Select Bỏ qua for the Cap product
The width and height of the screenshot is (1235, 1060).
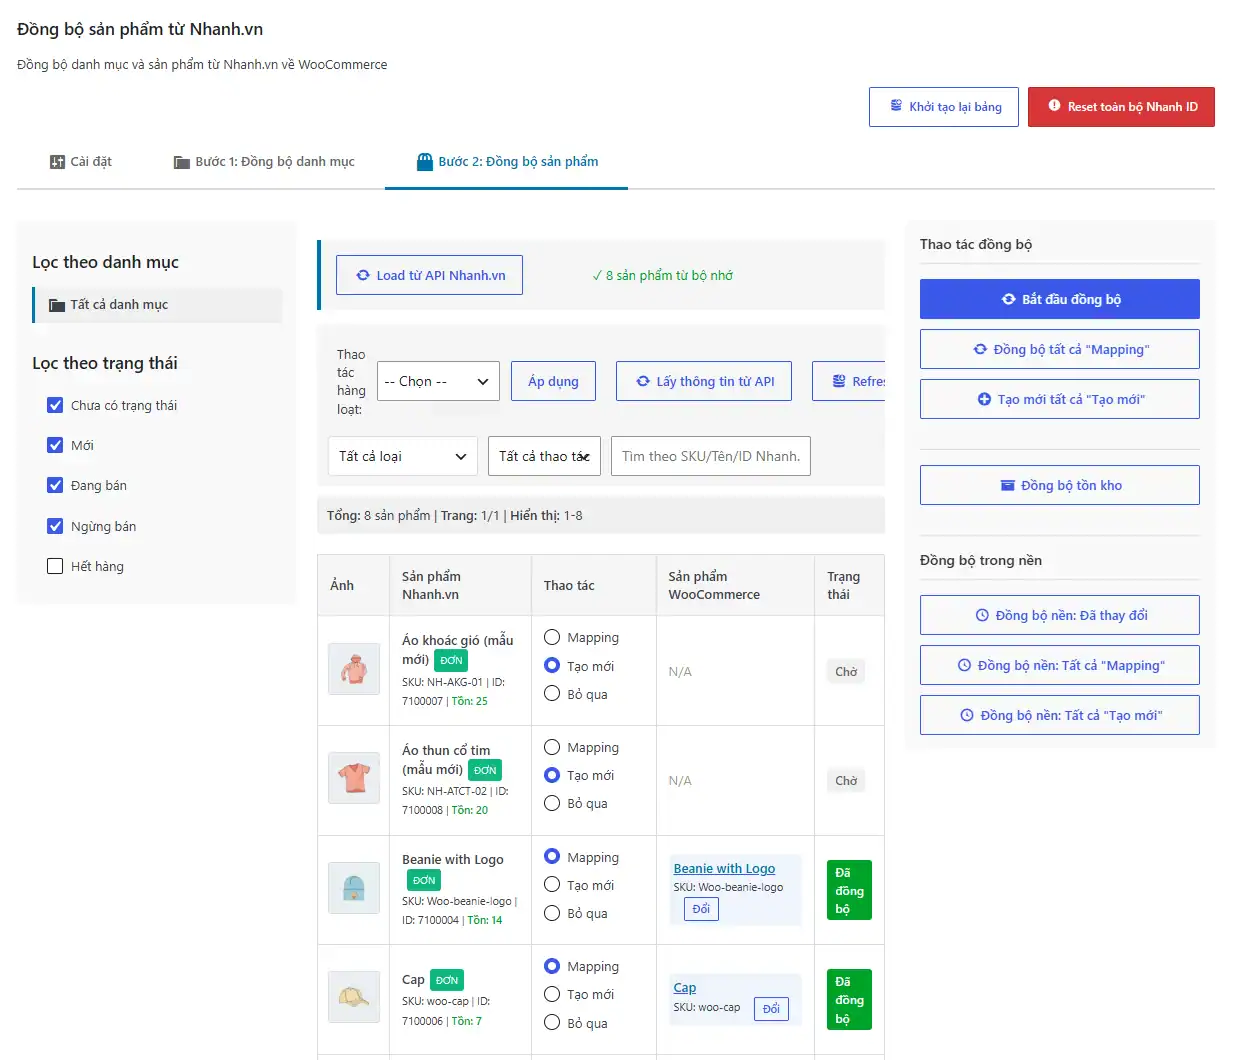coord(552,1023)
